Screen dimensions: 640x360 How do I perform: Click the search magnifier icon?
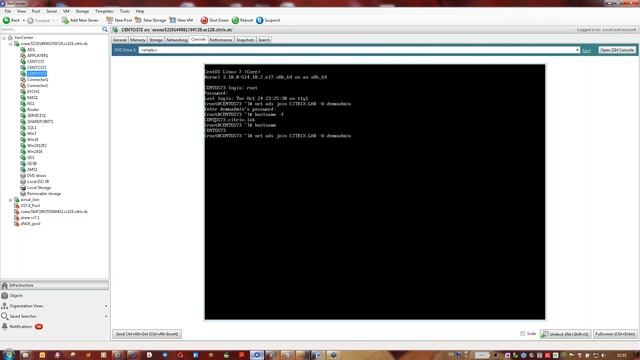(x=105, y=29)
